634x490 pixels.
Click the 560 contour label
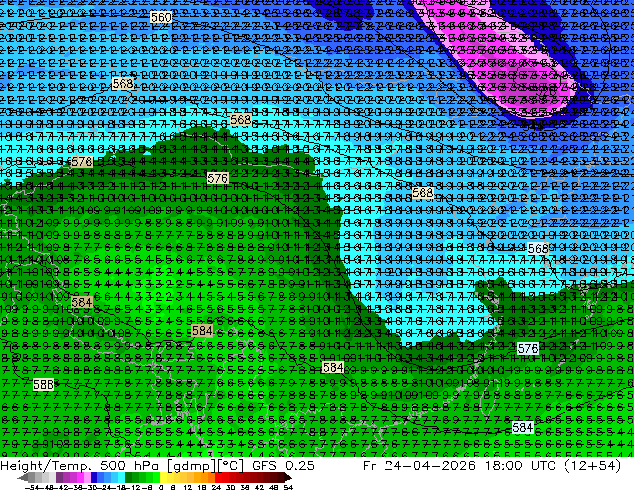click(x=161, y=17)
